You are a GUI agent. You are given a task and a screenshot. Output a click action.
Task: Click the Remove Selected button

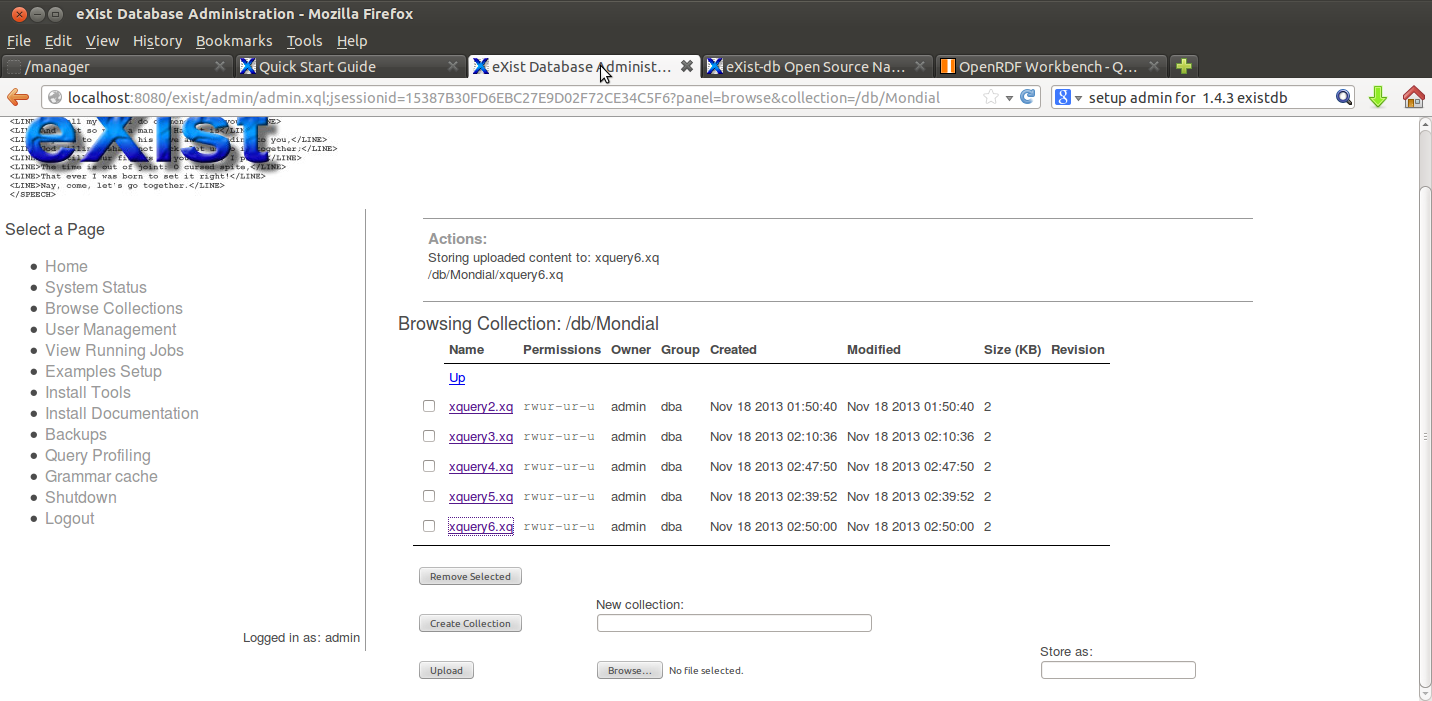(x=470, y=576)
